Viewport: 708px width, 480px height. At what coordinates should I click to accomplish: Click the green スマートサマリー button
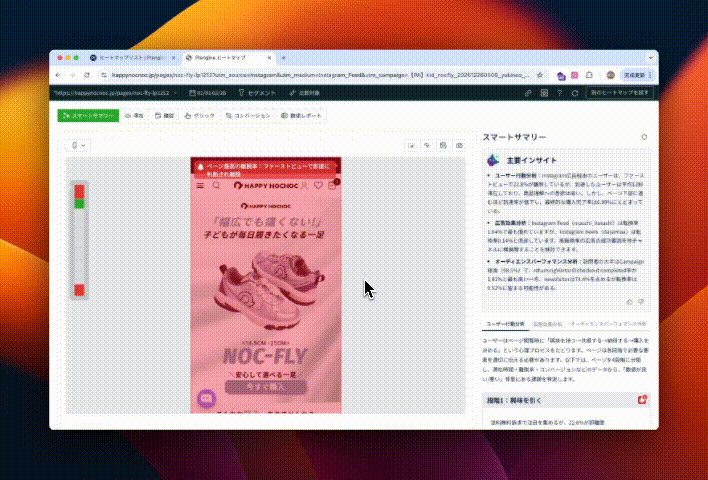tap(88, 116)
